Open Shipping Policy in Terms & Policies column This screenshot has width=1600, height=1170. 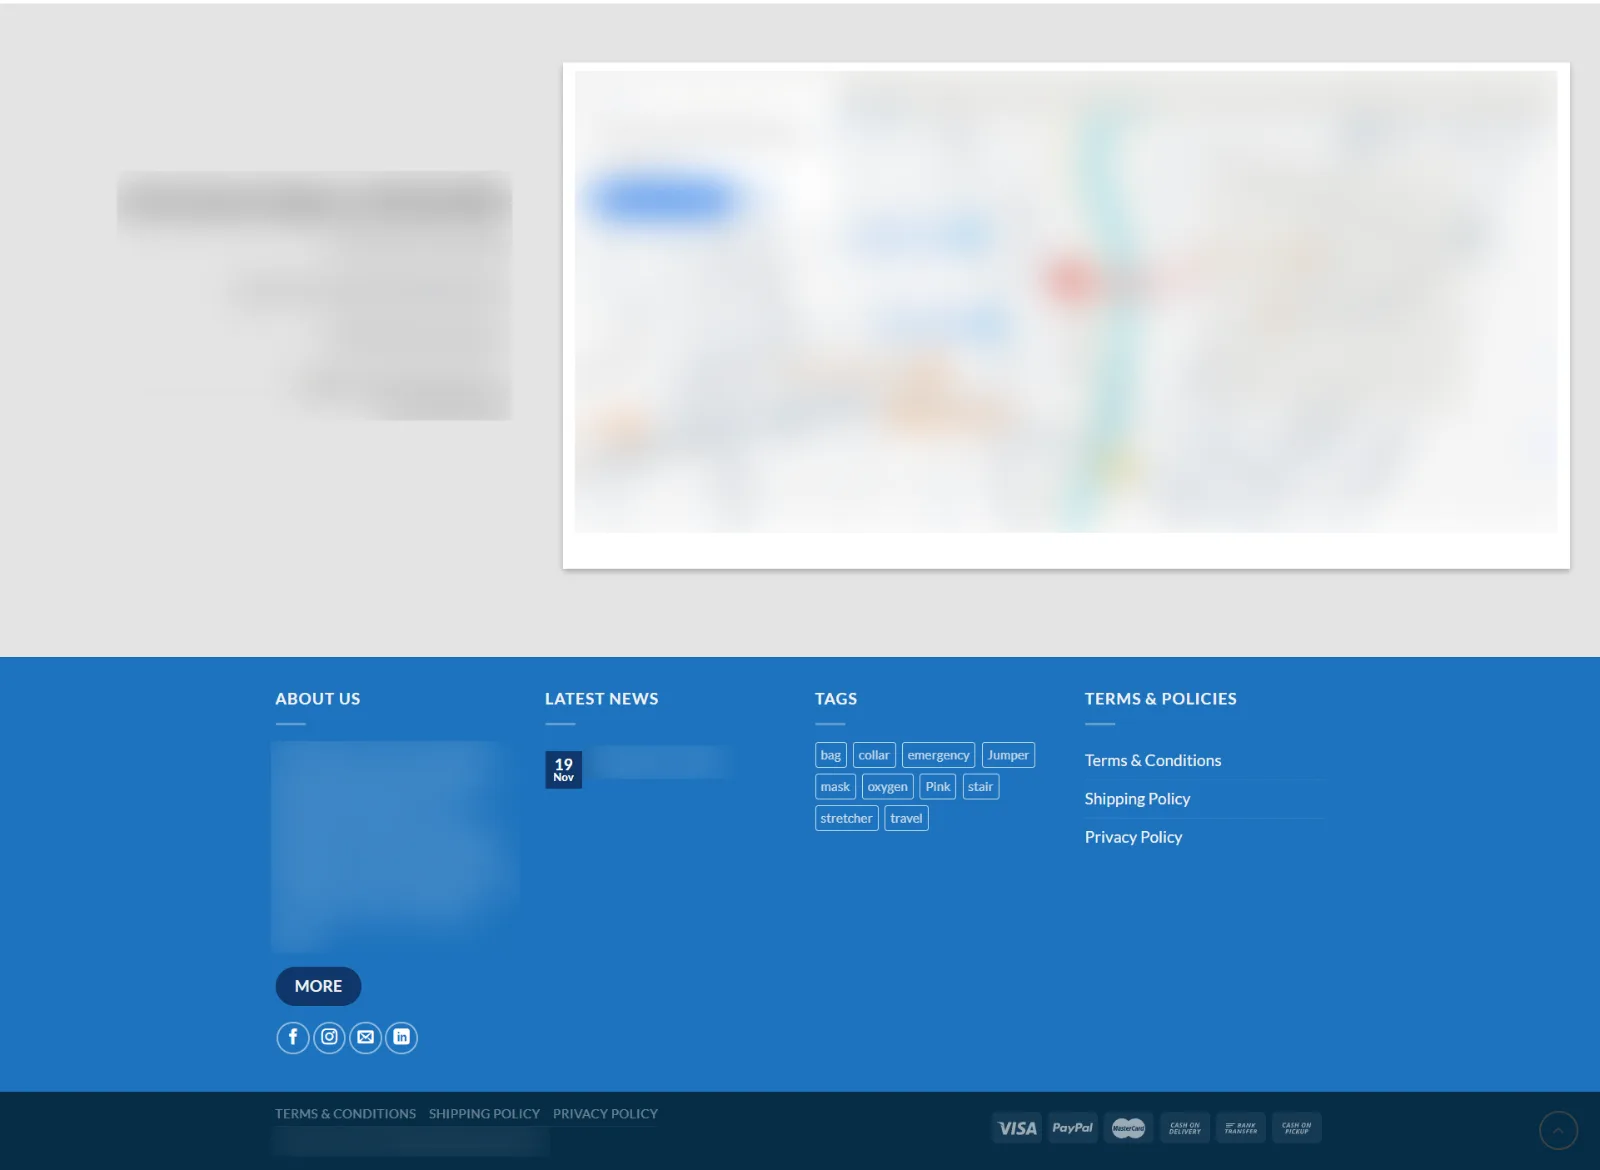pos(1138,799)
